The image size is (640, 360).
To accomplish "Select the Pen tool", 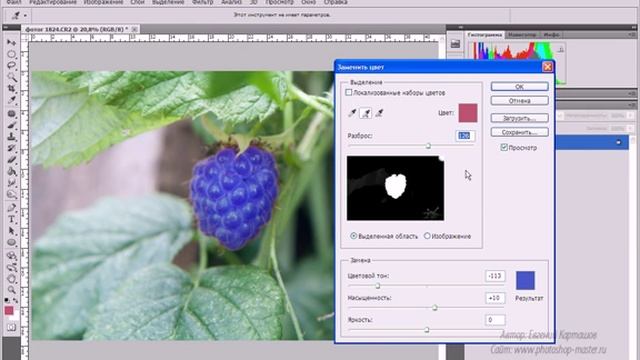I will pyautogui.click(x=11, y=208).
